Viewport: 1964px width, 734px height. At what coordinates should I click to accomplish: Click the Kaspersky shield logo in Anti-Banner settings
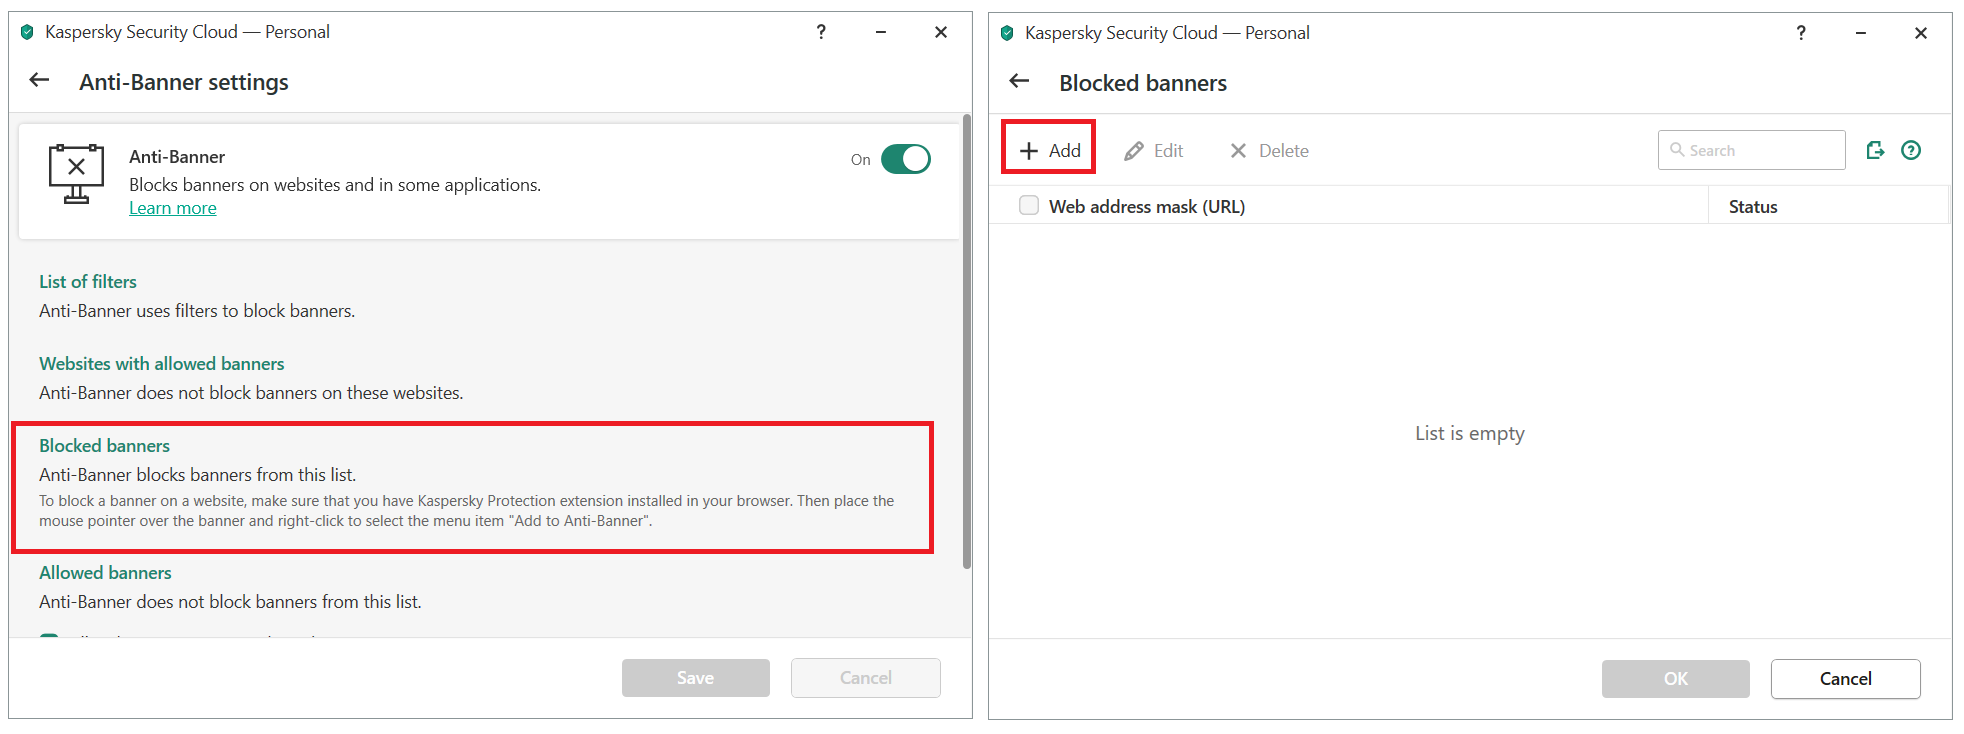[27, 32]
